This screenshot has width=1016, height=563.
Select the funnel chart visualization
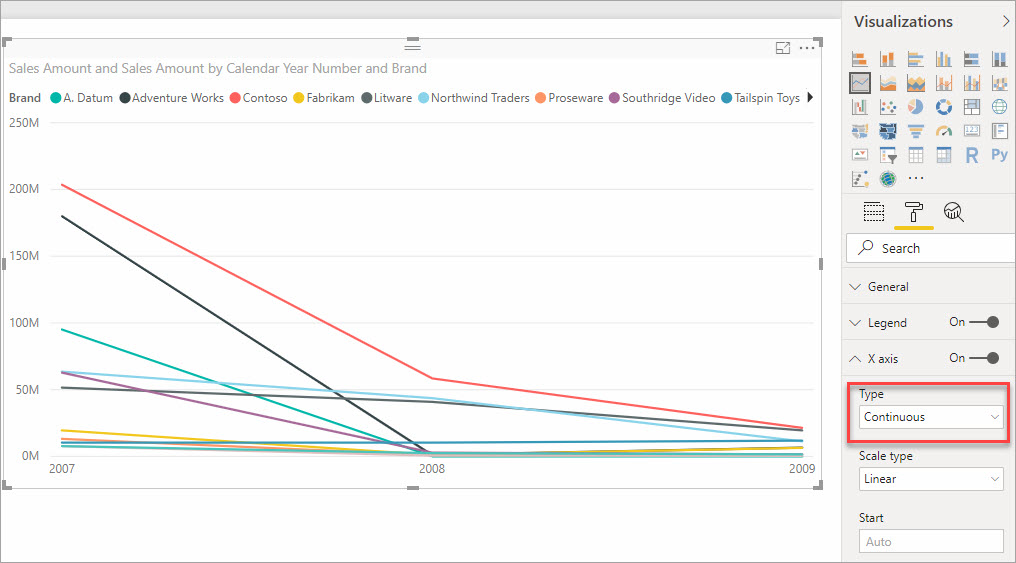(916, 131)
